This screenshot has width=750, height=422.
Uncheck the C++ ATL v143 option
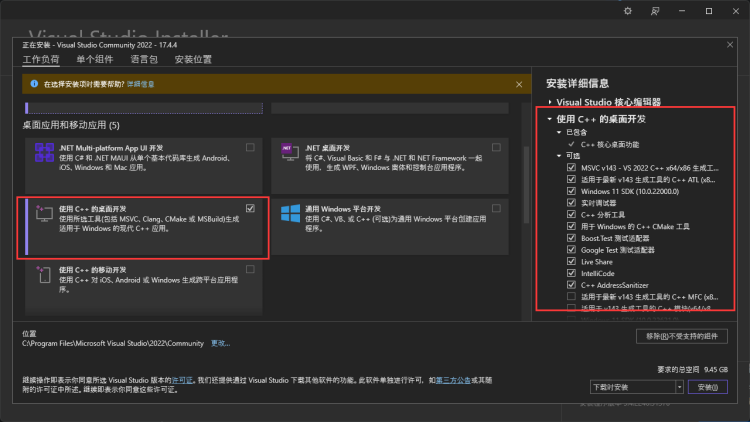coord(571,179)
